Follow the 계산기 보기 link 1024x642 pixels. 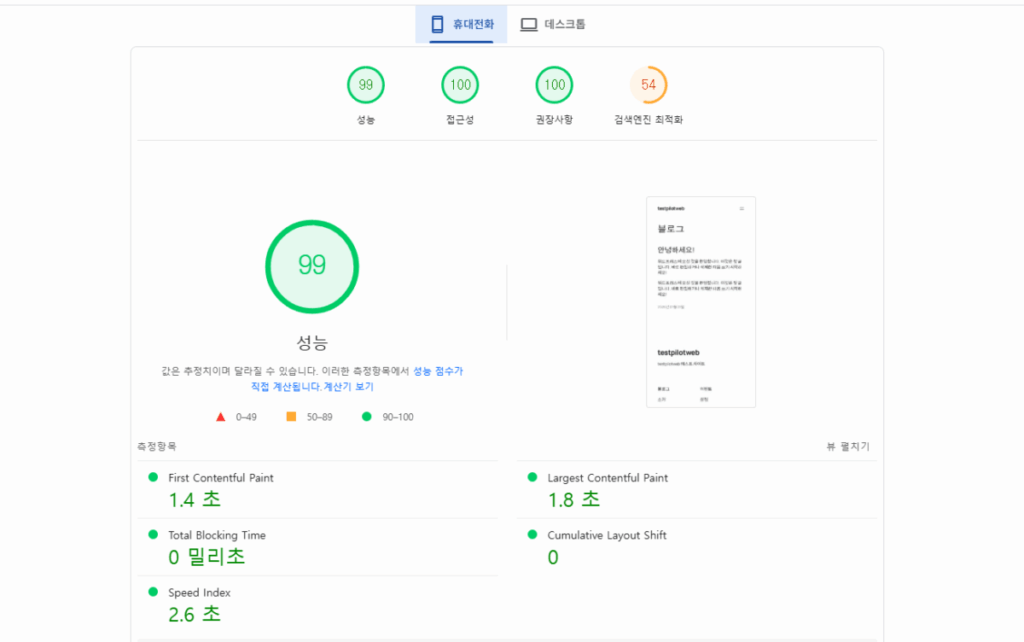[348, 386]
